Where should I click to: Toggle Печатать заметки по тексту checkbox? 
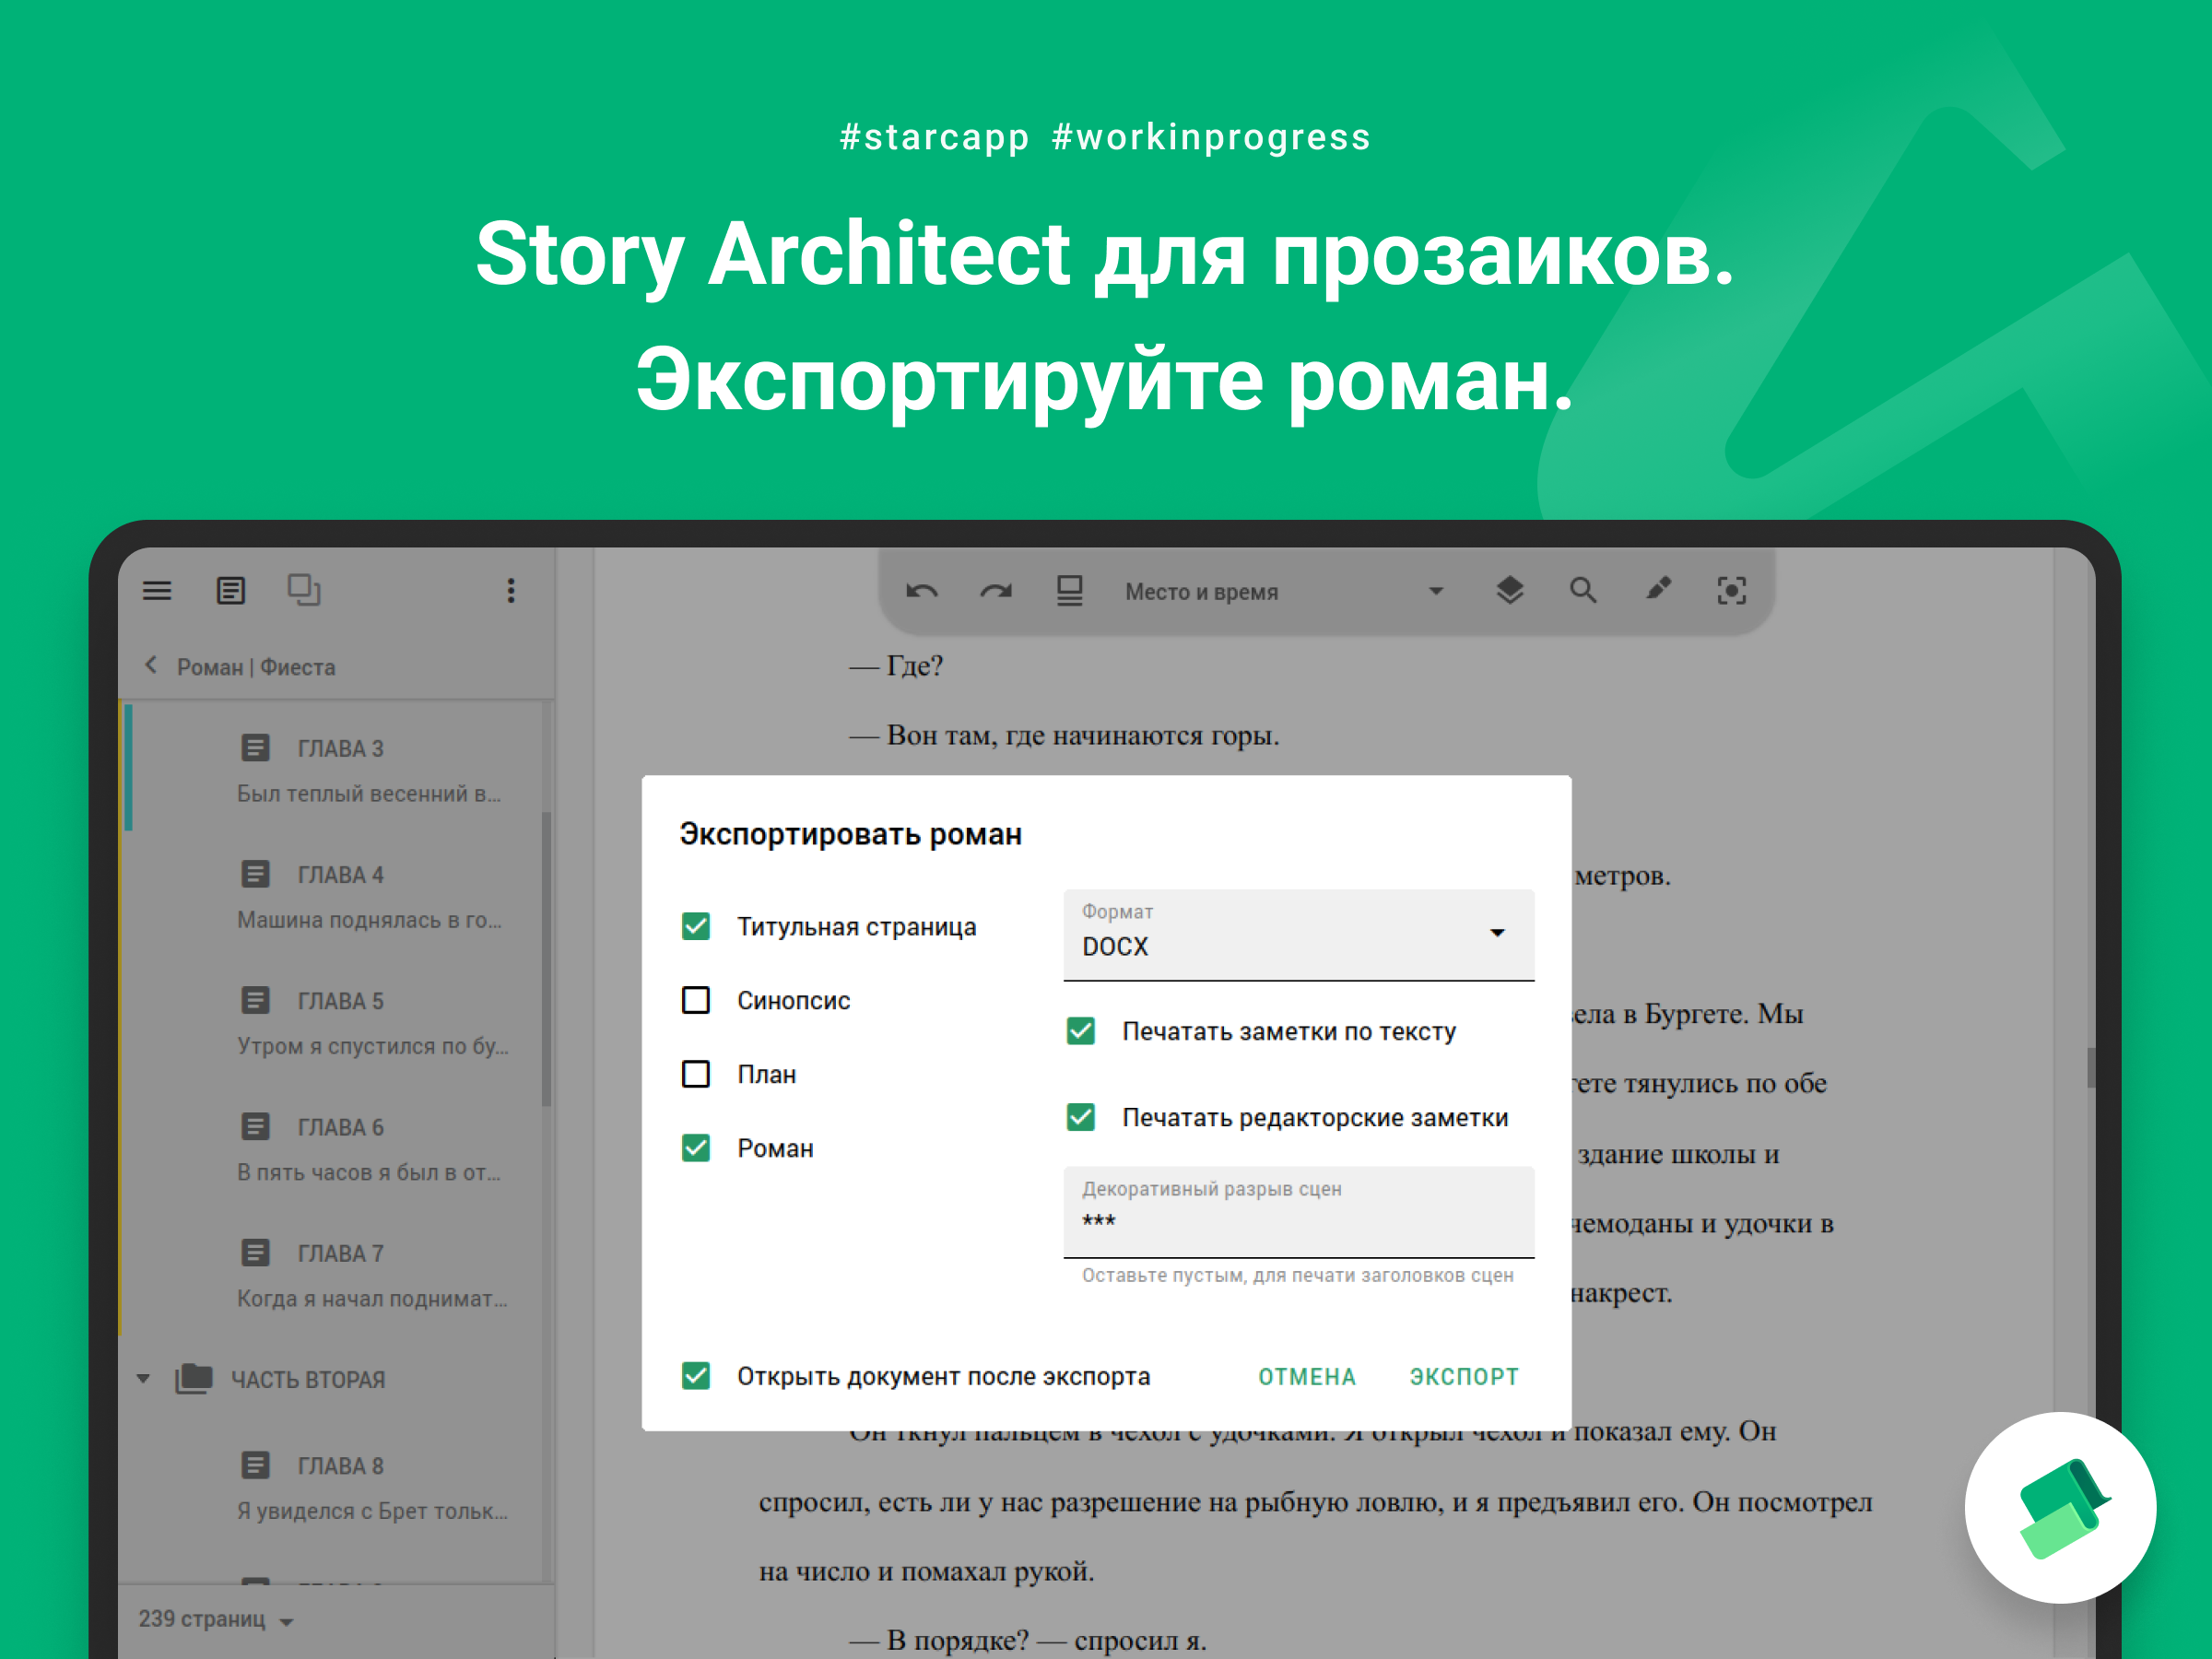point(1081,1031)
